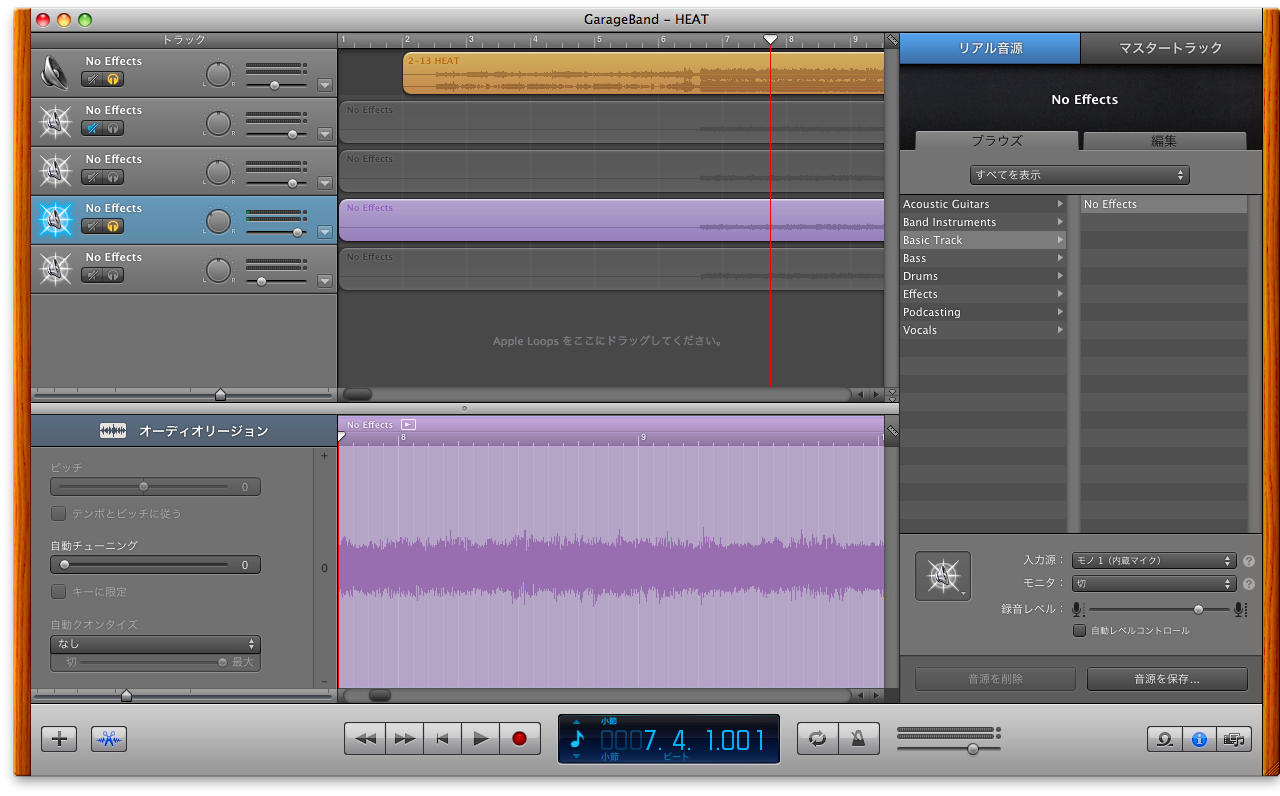Click the playhead marker on the timeline ruler

click(770, 39)
